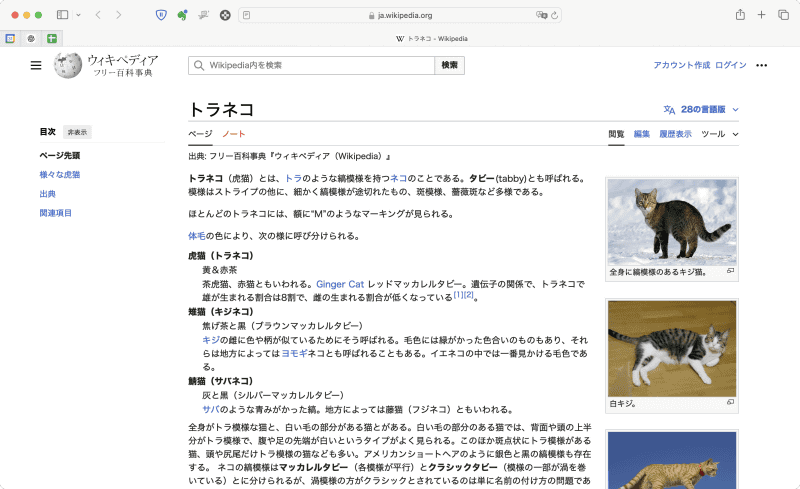Image resolution: width=800 pixels, height=489 pixels.
Task: Click the language translate icon beside 28の言語版
Action: pos(669,109)
